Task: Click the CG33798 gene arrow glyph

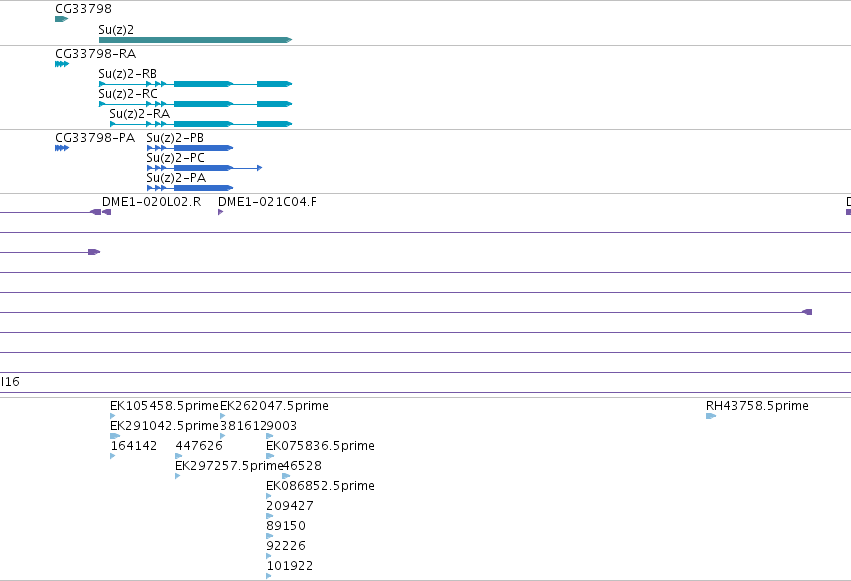Action: pos(61,19)
